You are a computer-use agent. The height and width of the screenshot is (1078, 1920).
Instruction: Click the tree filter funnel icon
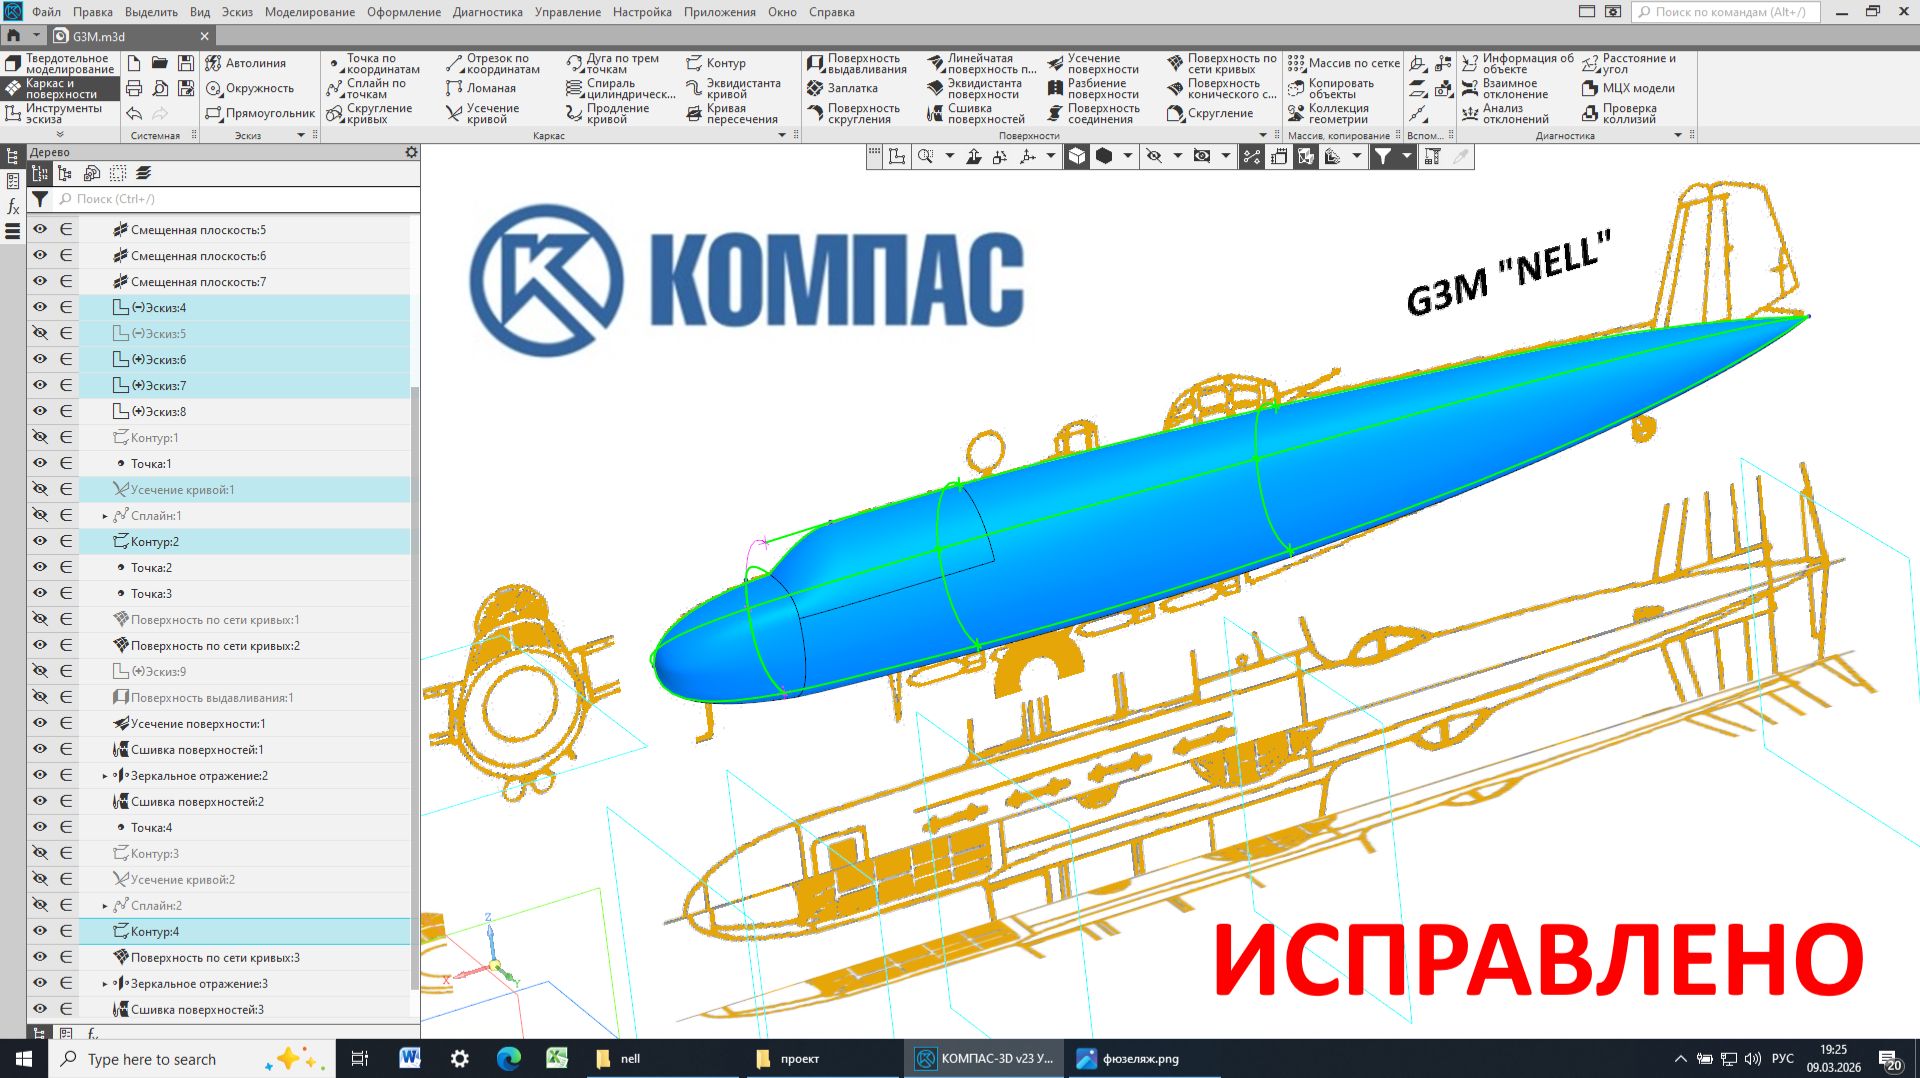(x=40, y=199)
